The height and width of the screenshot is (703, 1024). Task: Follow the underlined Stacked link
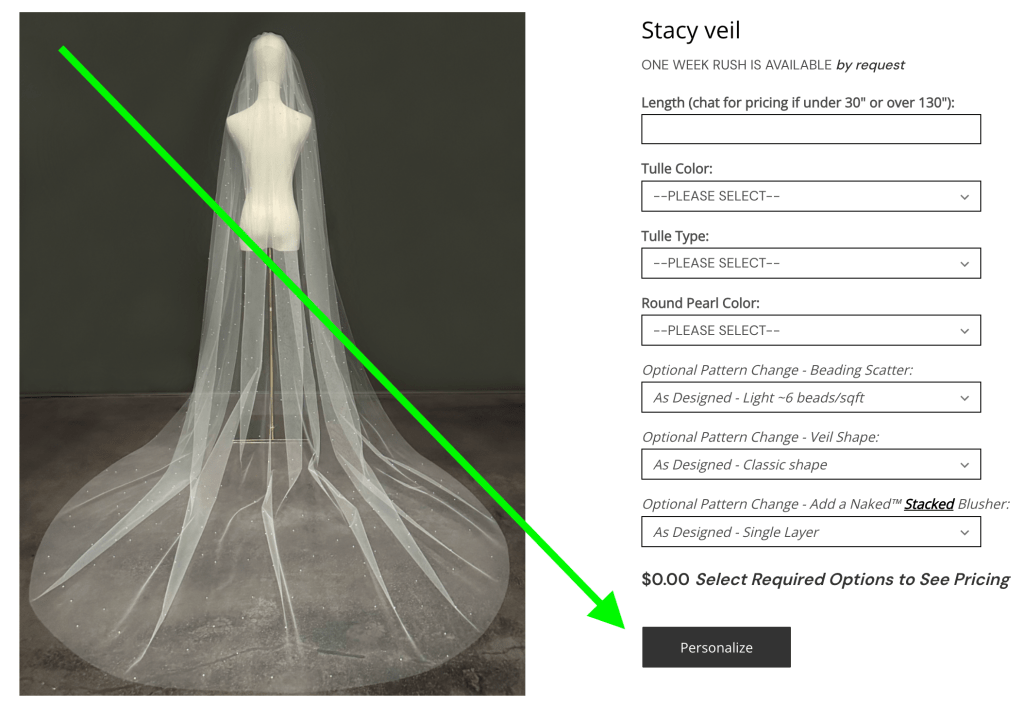(x=929, y=504)
